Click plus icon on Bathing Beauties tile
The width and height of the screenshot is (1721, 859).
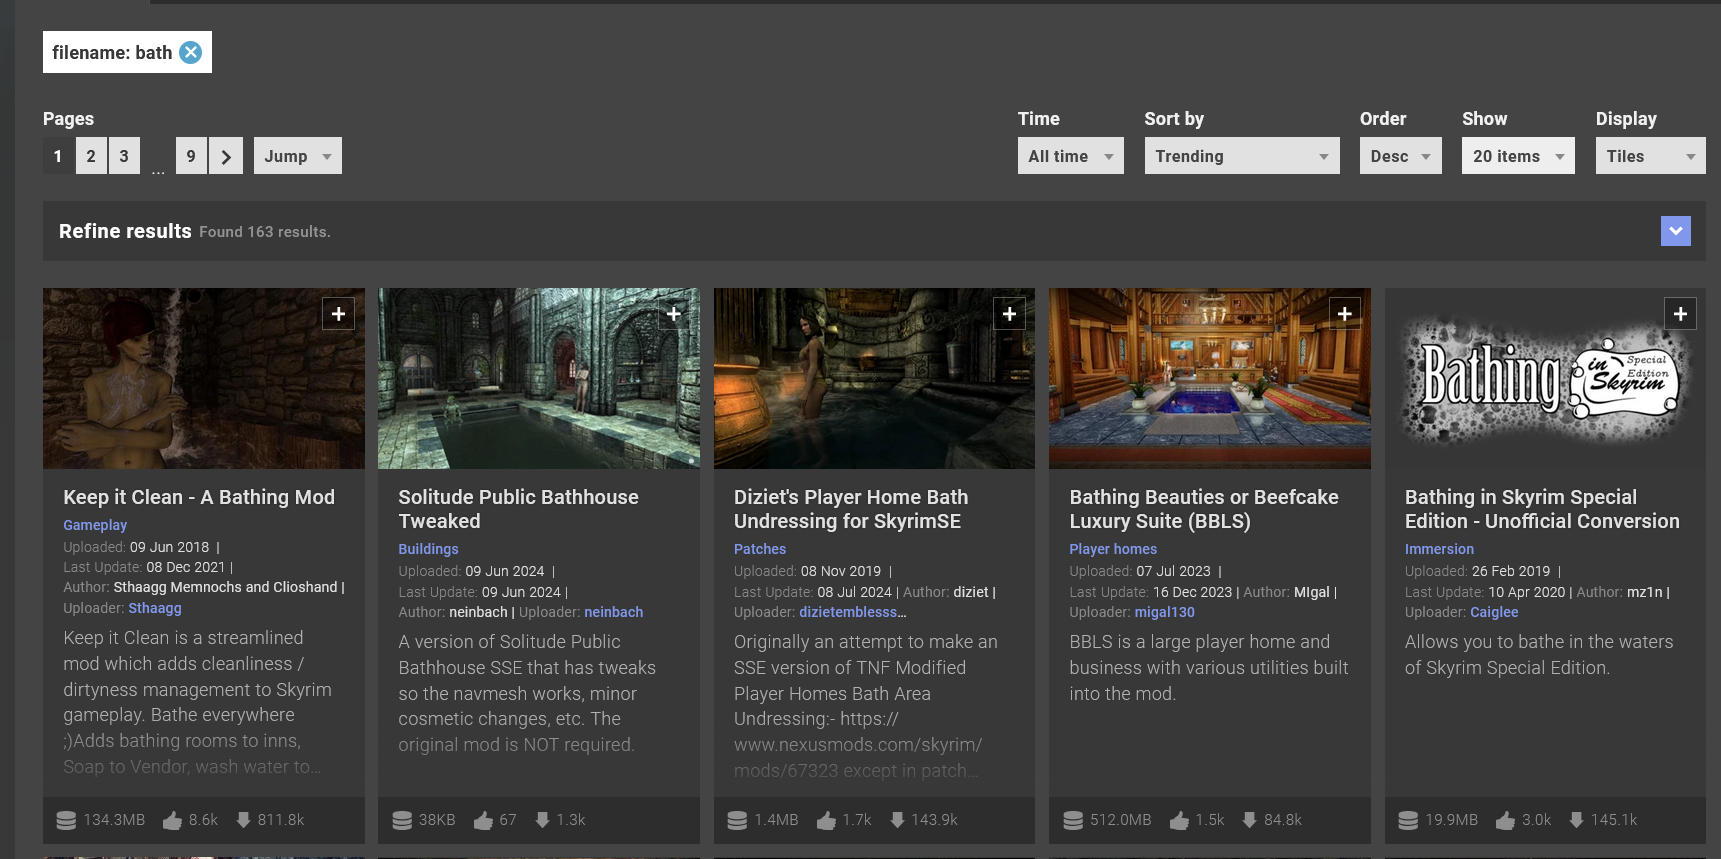1345,314
